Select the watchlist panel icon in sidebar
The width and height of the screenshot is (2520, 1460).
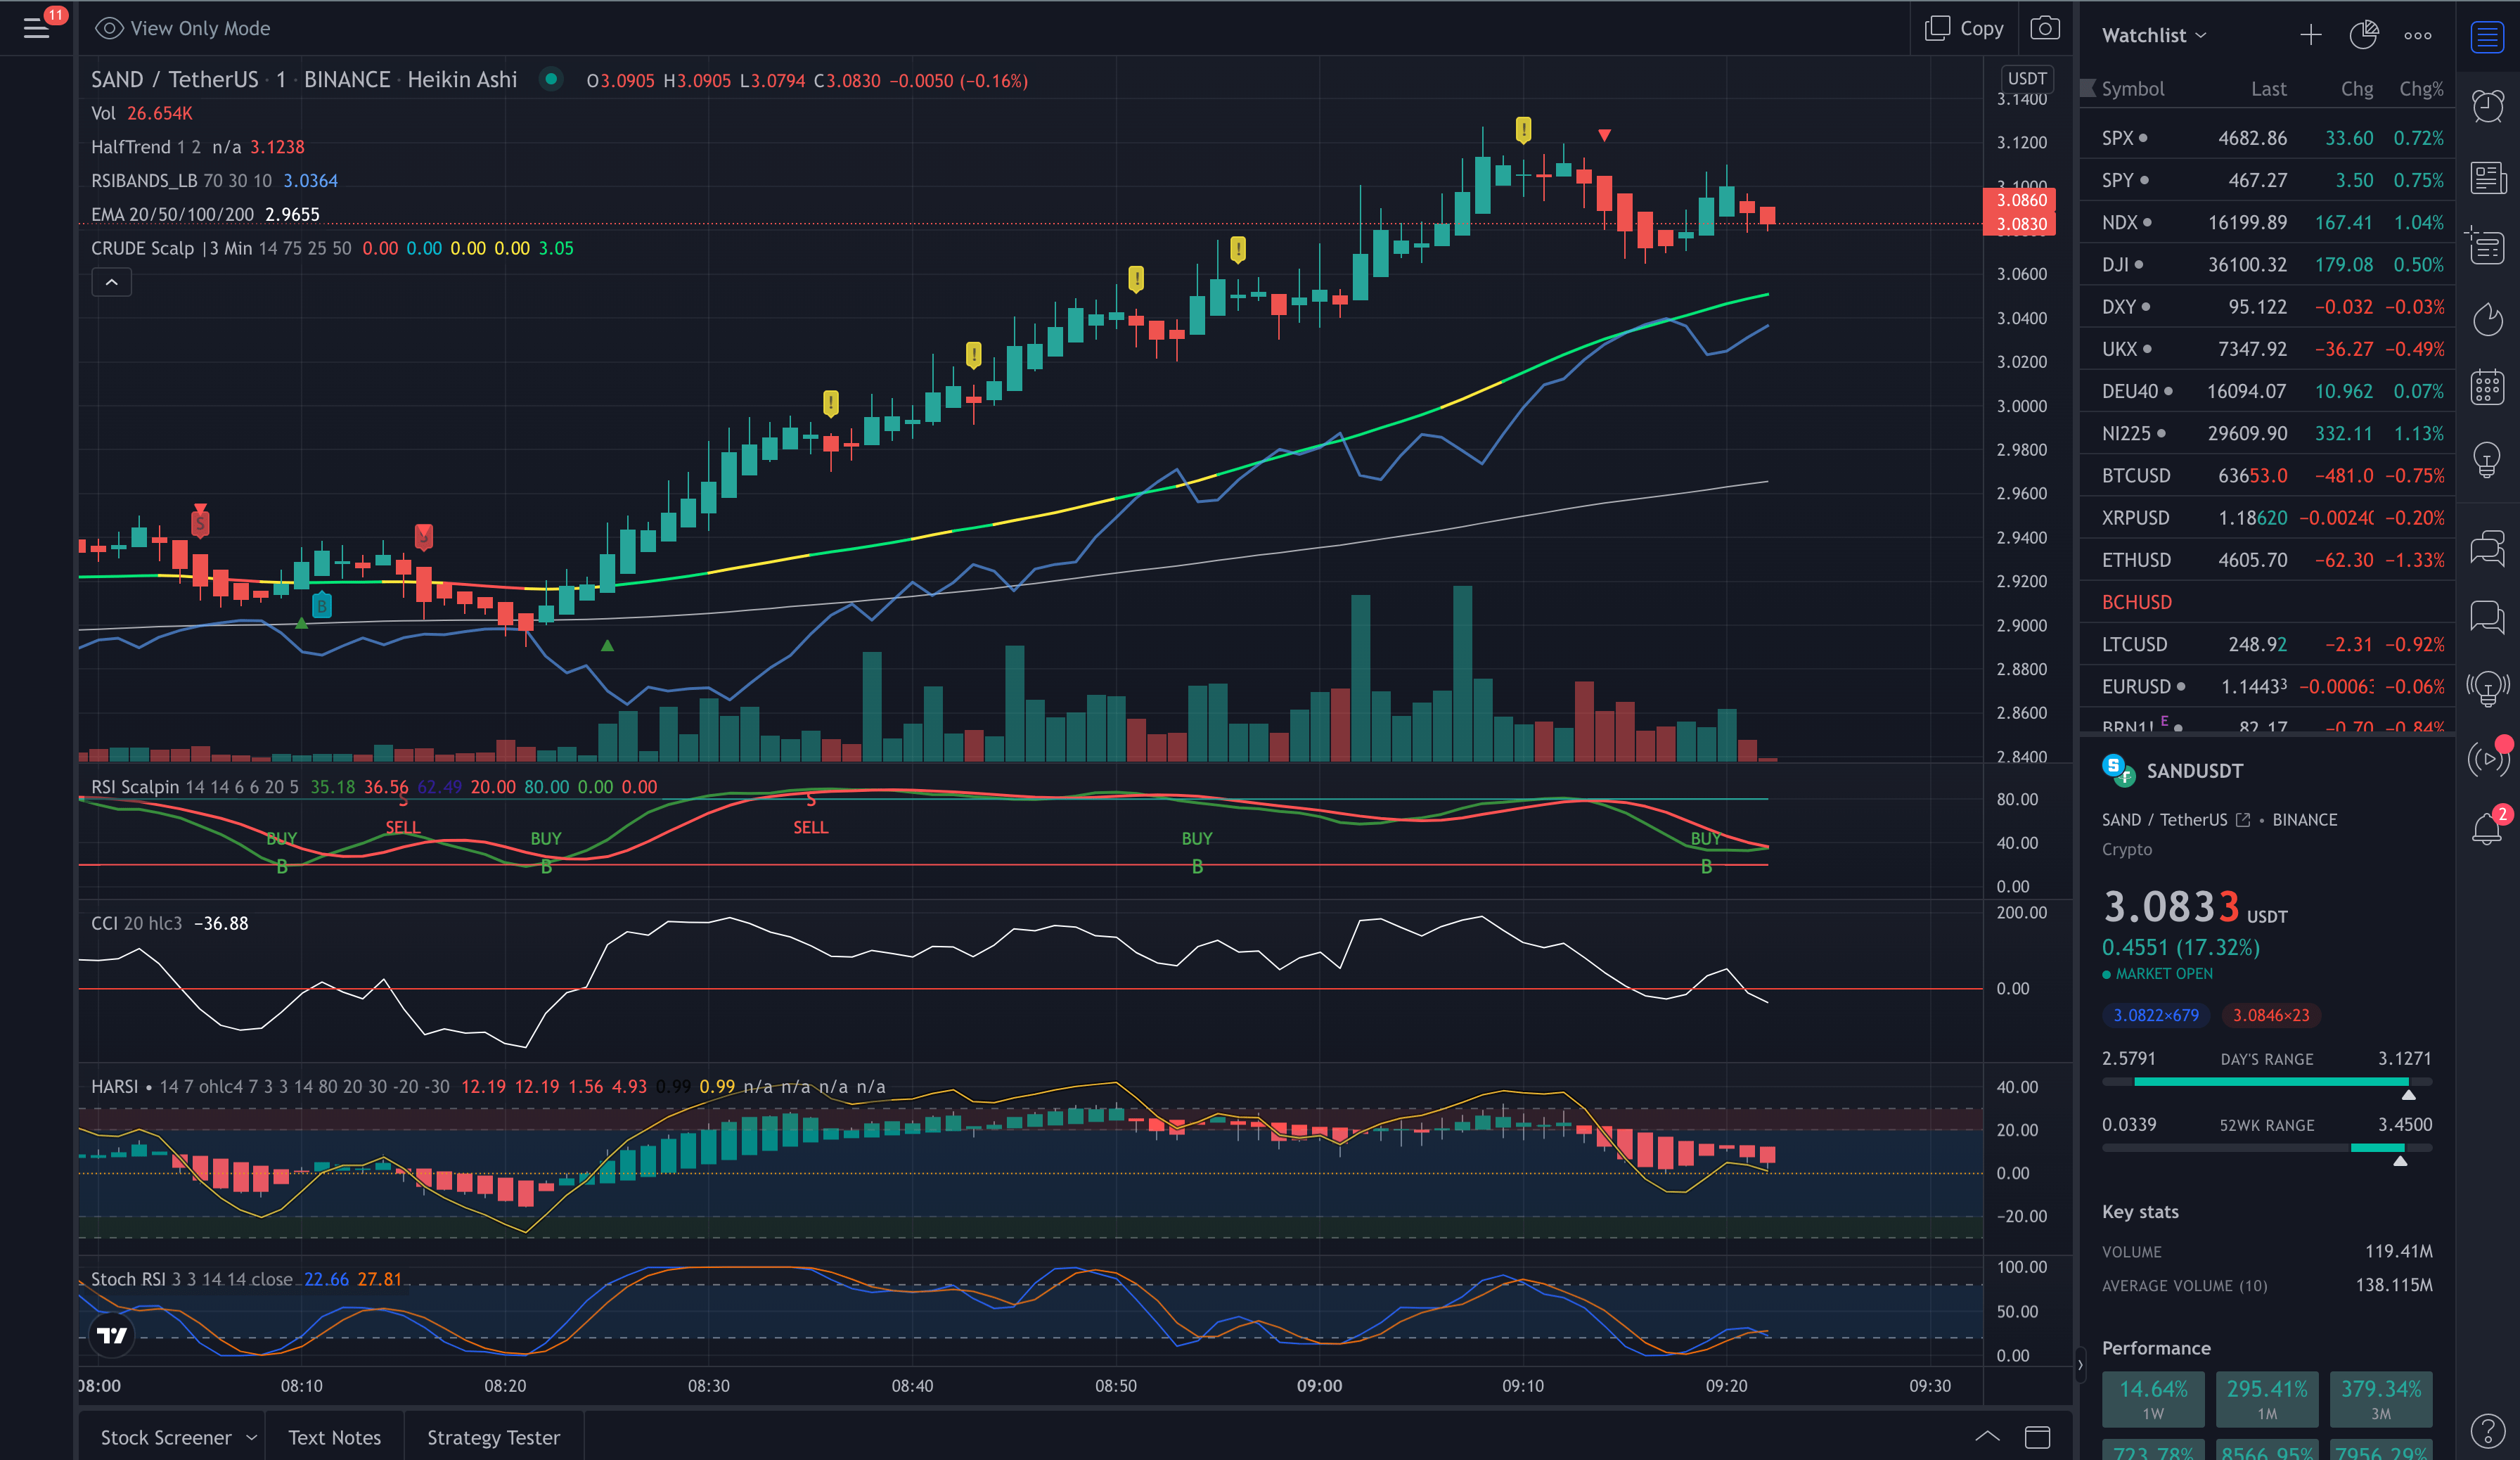(2487, 37)
